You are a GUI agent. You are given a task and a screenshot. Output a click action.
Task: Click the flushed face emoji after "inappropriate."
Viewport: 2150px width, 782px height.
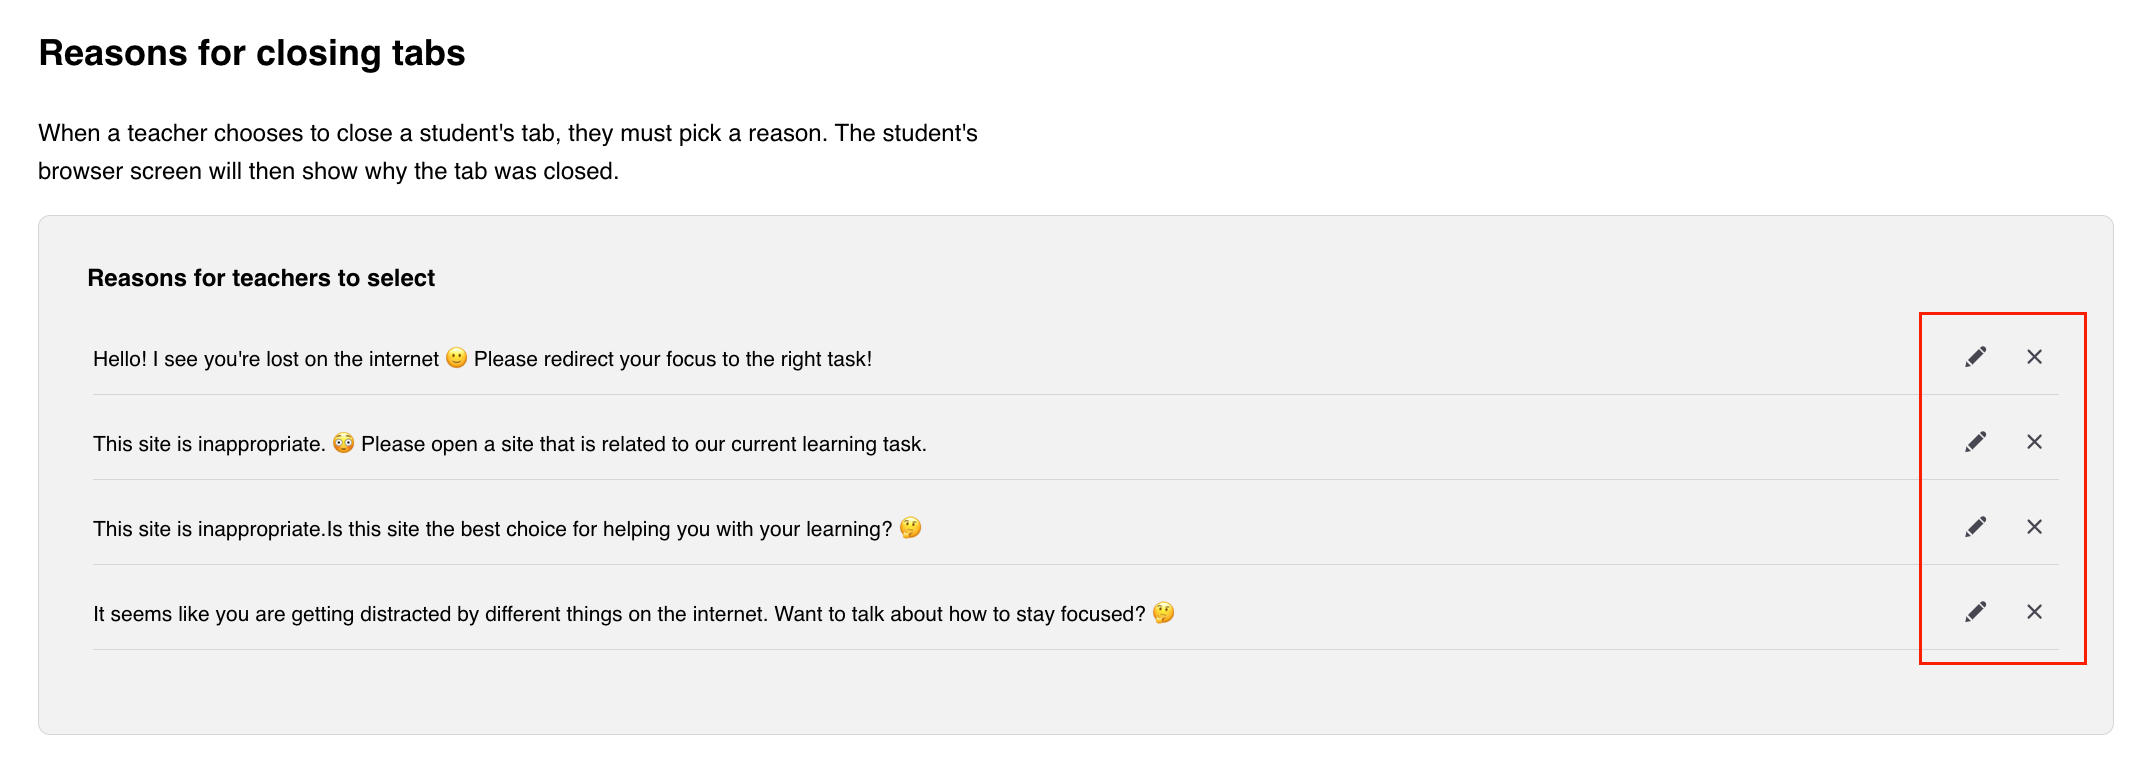point(343,443)
